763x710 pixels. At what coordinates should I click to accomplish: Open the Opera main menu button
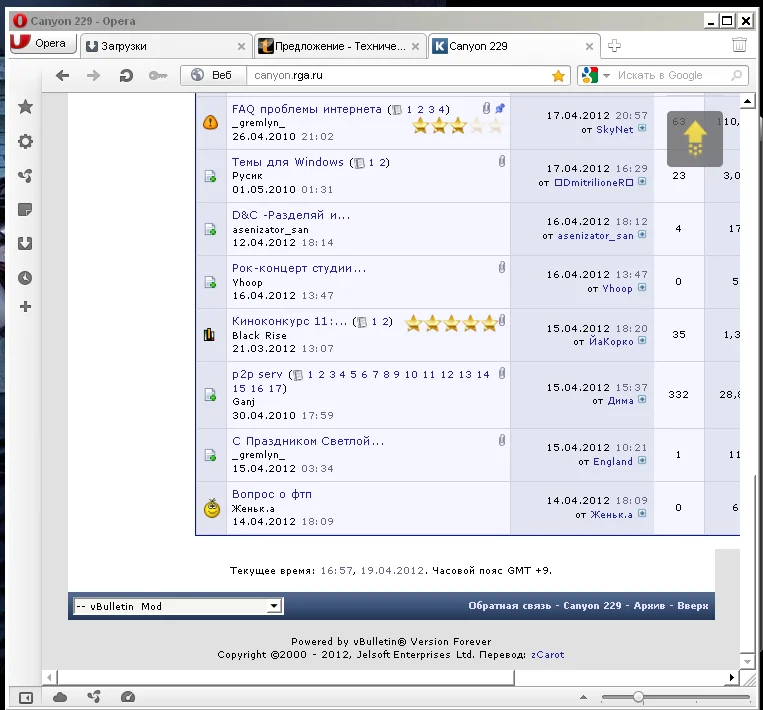click(38, 43)
